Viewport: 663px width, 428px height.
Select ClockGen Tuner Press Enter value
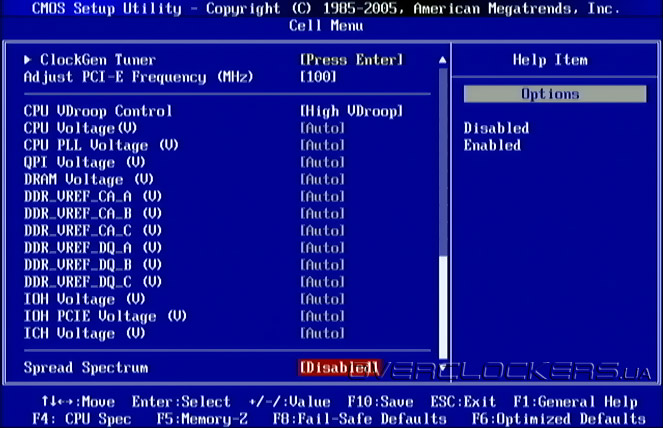(x=352, y=60)
